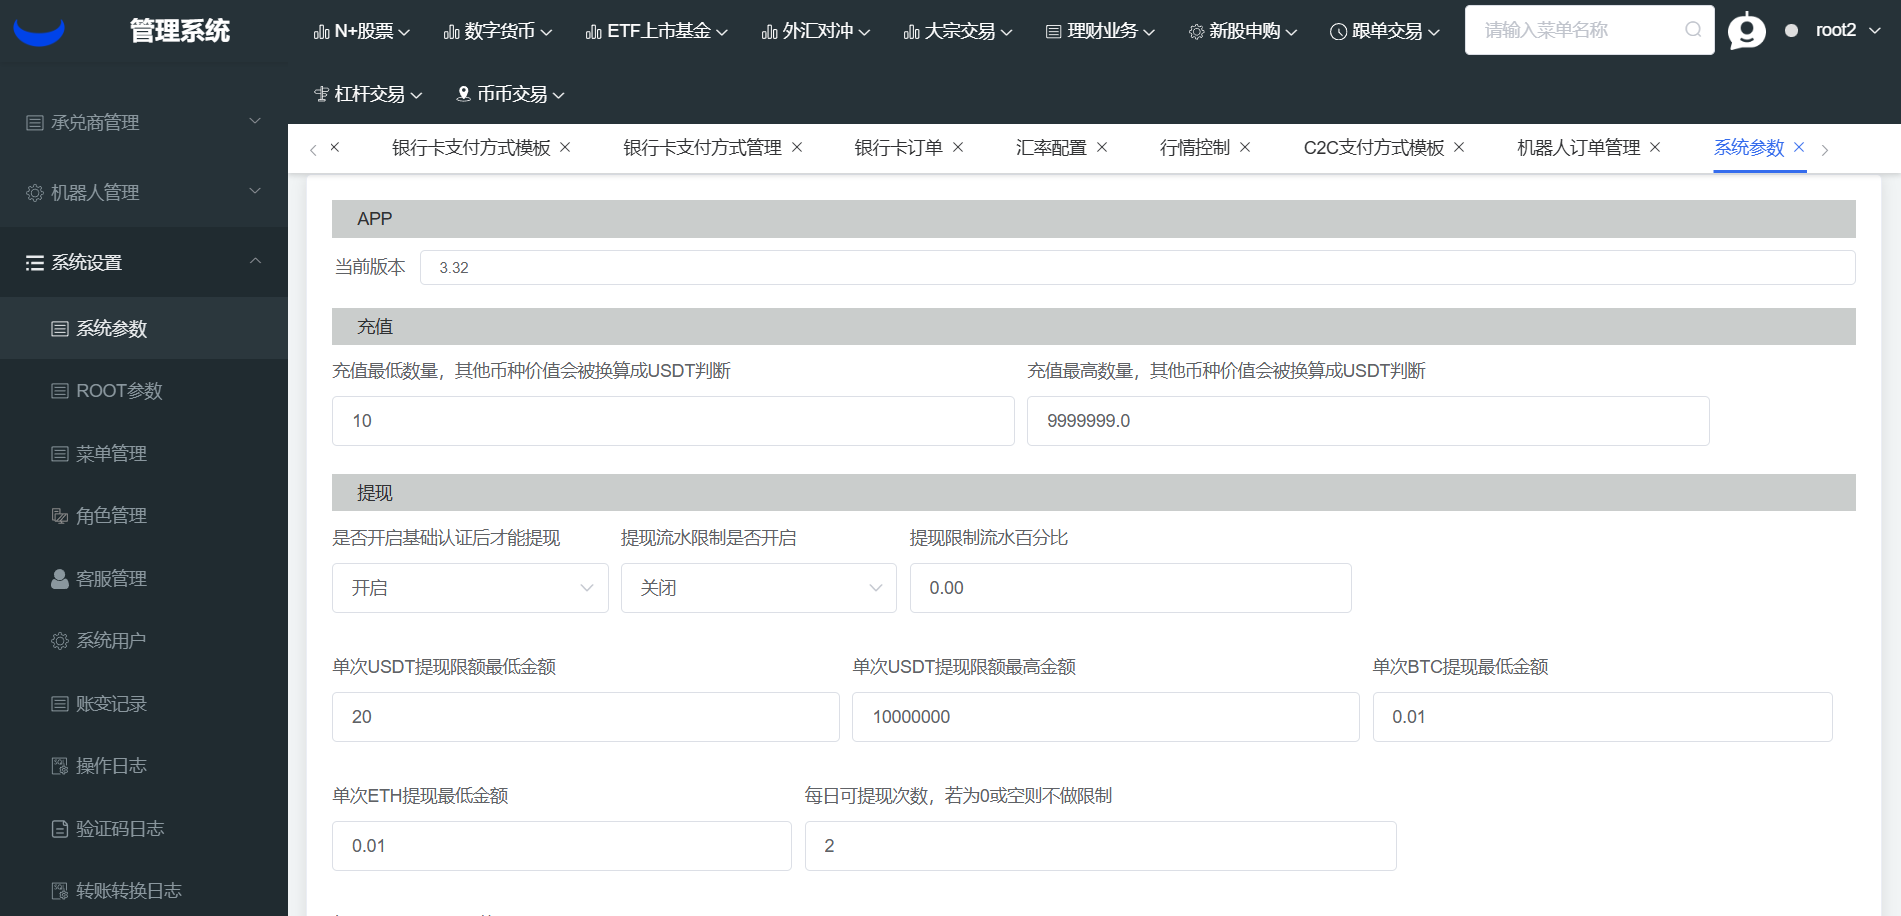This screenshot has height=916, width=1901.
Task: Switch to the 行情控制 tab
Action: 1194,148
